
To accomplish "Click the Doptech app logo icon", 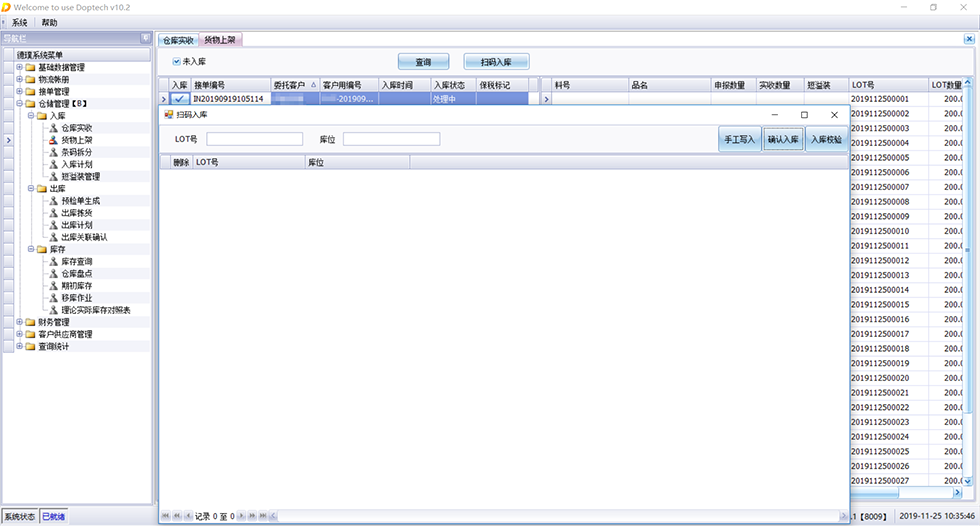I will click(x=6, y=7).
